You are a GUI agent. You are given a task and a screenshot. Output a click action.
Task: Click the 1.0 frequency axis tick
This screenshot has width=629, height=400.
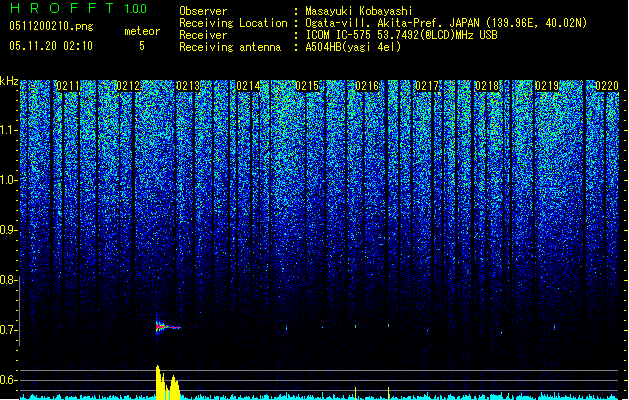tap(9, 180)
